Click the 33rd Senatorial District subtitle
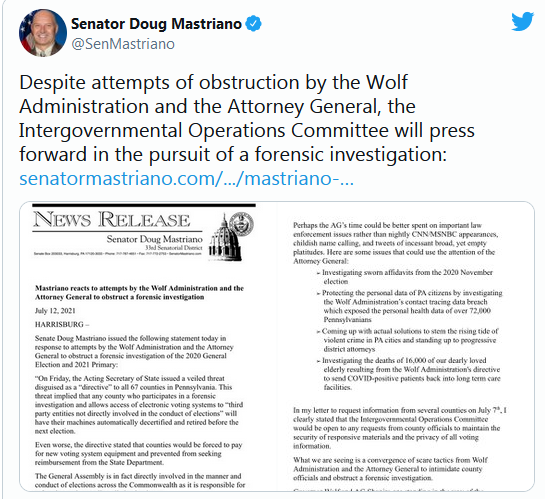 tap(174, 248)
